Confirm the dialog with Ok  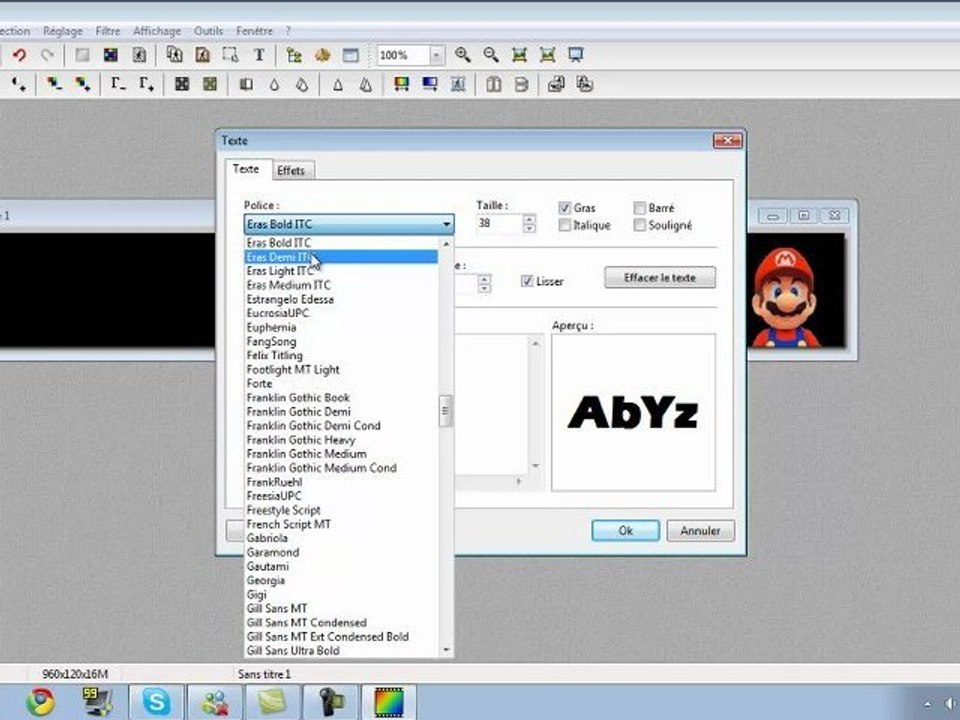pos(626,531)
